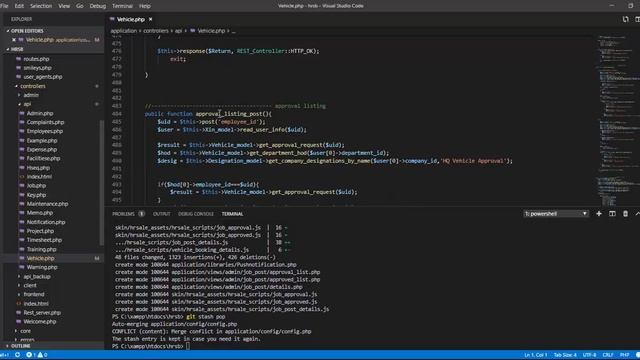Viewport: 640px width, 360px height.
Task: Open Memo.php file
Action: pos(40,213)
